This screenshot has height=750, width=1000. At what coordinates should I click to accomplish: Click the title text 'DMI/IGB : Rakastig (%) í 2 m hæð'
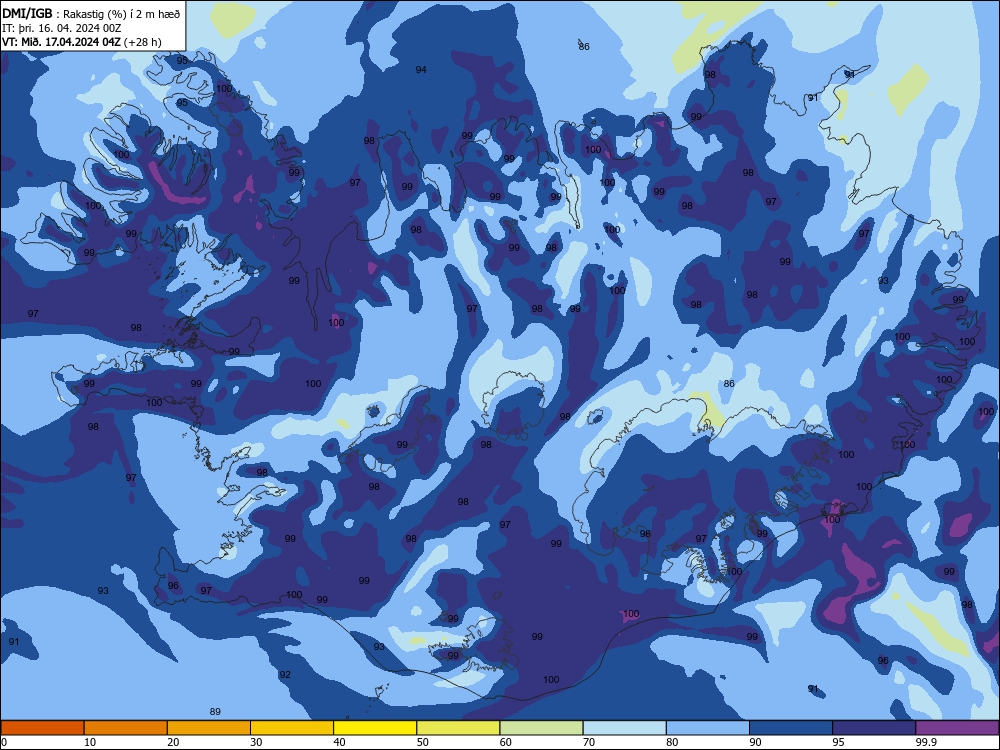(x=91, y=14)
